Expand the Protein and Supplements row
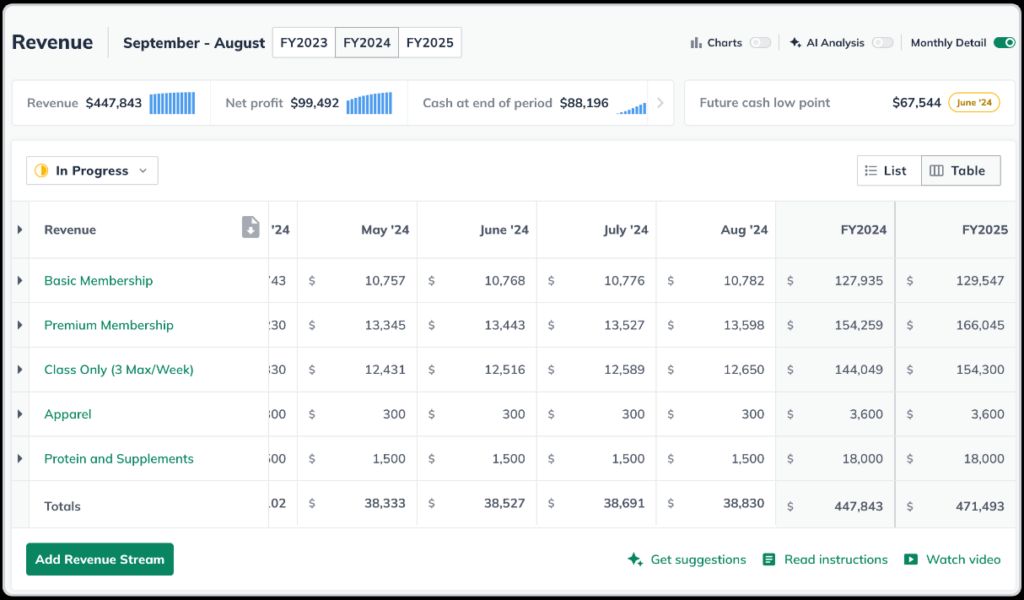The width and height of the screenshot is (1024, 600). 20,459
